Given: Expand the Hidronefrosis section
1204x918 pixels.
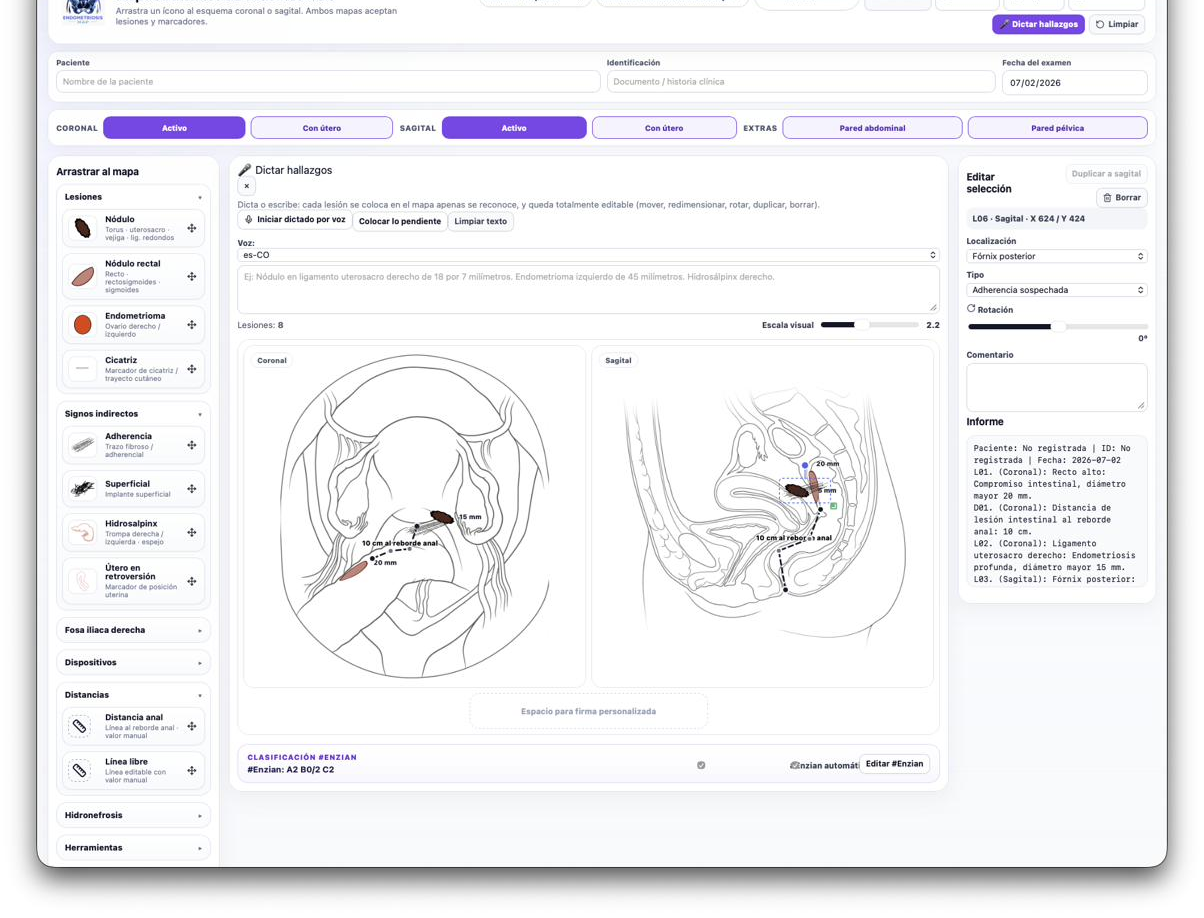Looking at the screenshot, I should click(133, 815).
